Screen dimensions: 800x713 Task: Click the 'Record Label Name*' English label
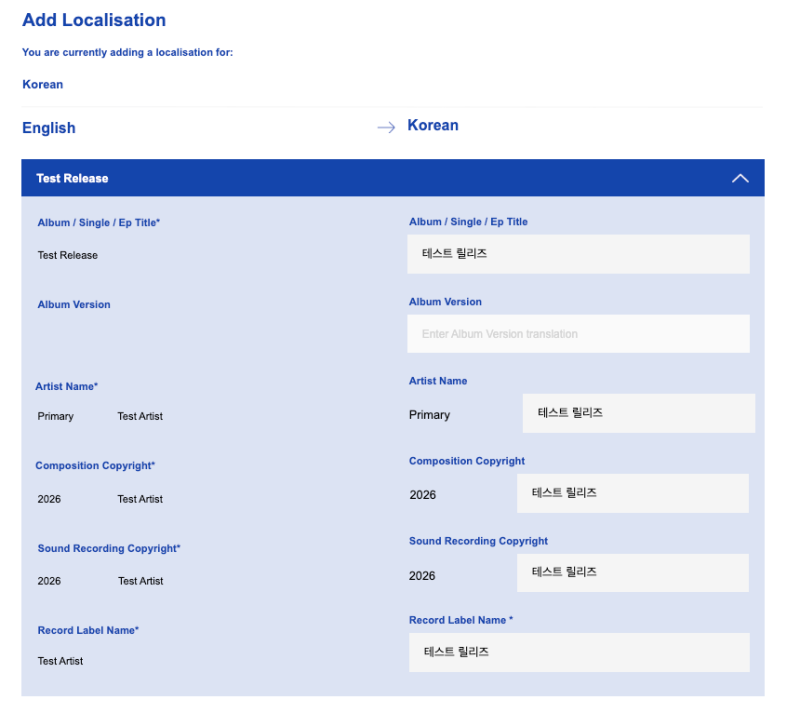click(88, 630)
